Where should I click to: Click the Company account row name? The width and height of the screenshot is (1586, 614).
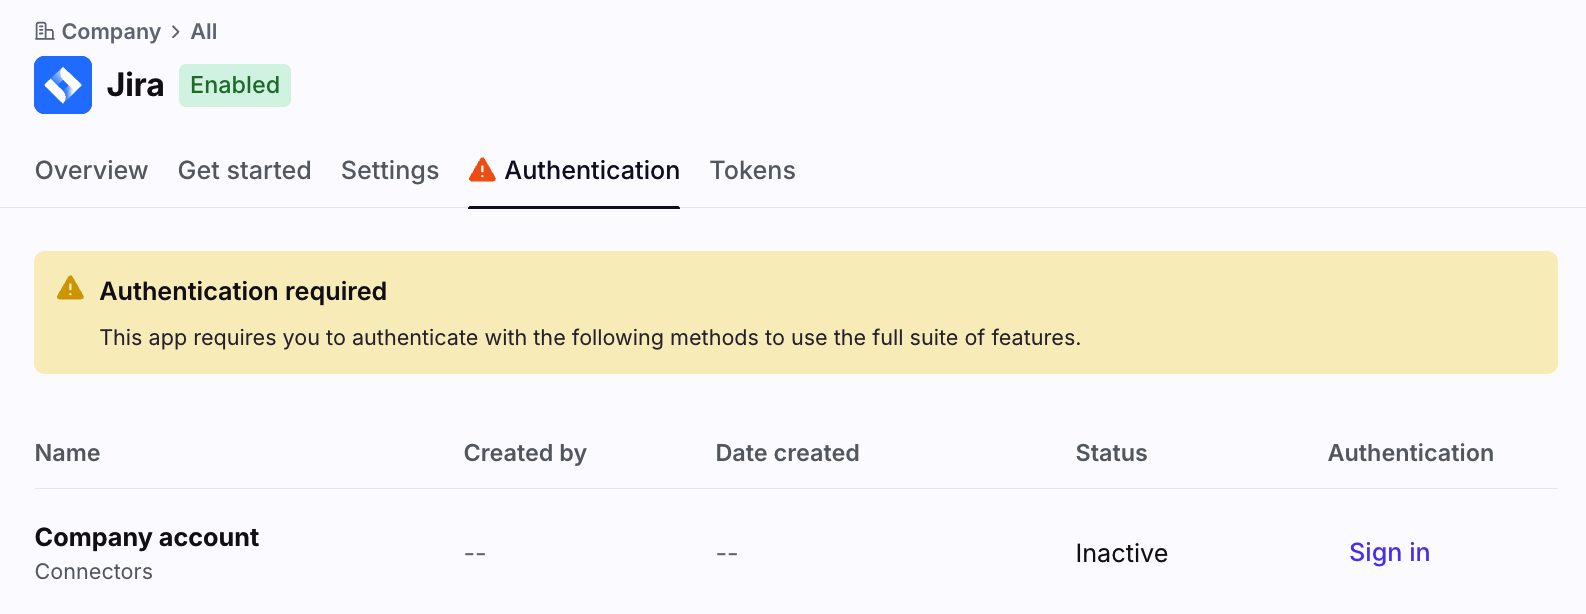point(147,538)
